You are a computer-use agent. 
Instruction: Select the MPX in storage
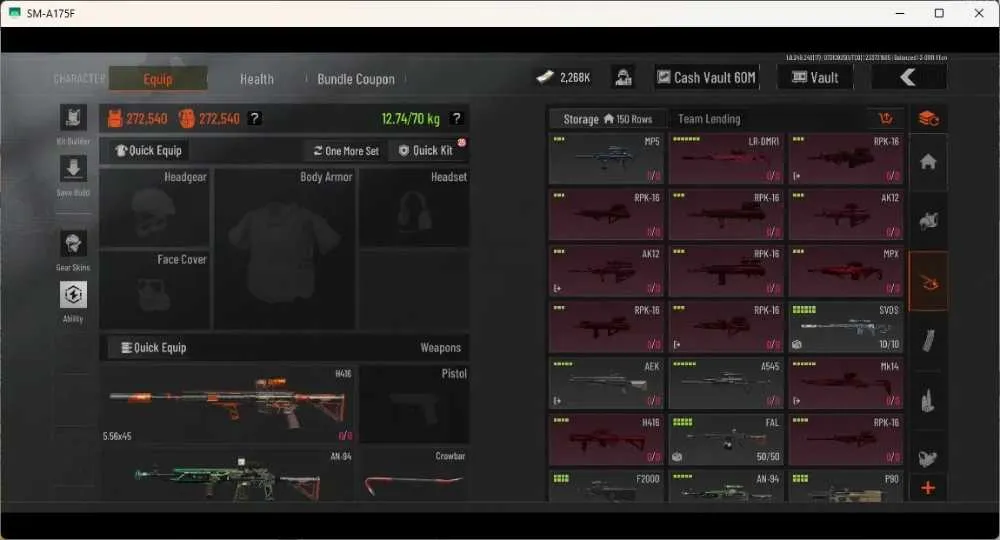[846, 271]
